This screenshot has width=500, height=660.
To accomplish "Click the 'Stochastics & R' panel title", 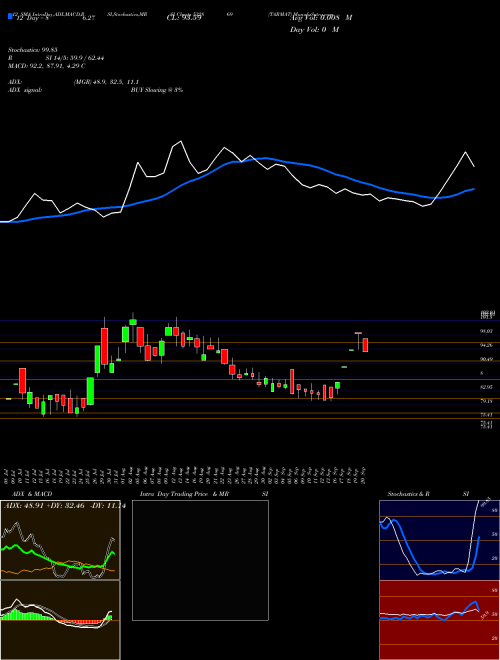I will tap(409, 494).
